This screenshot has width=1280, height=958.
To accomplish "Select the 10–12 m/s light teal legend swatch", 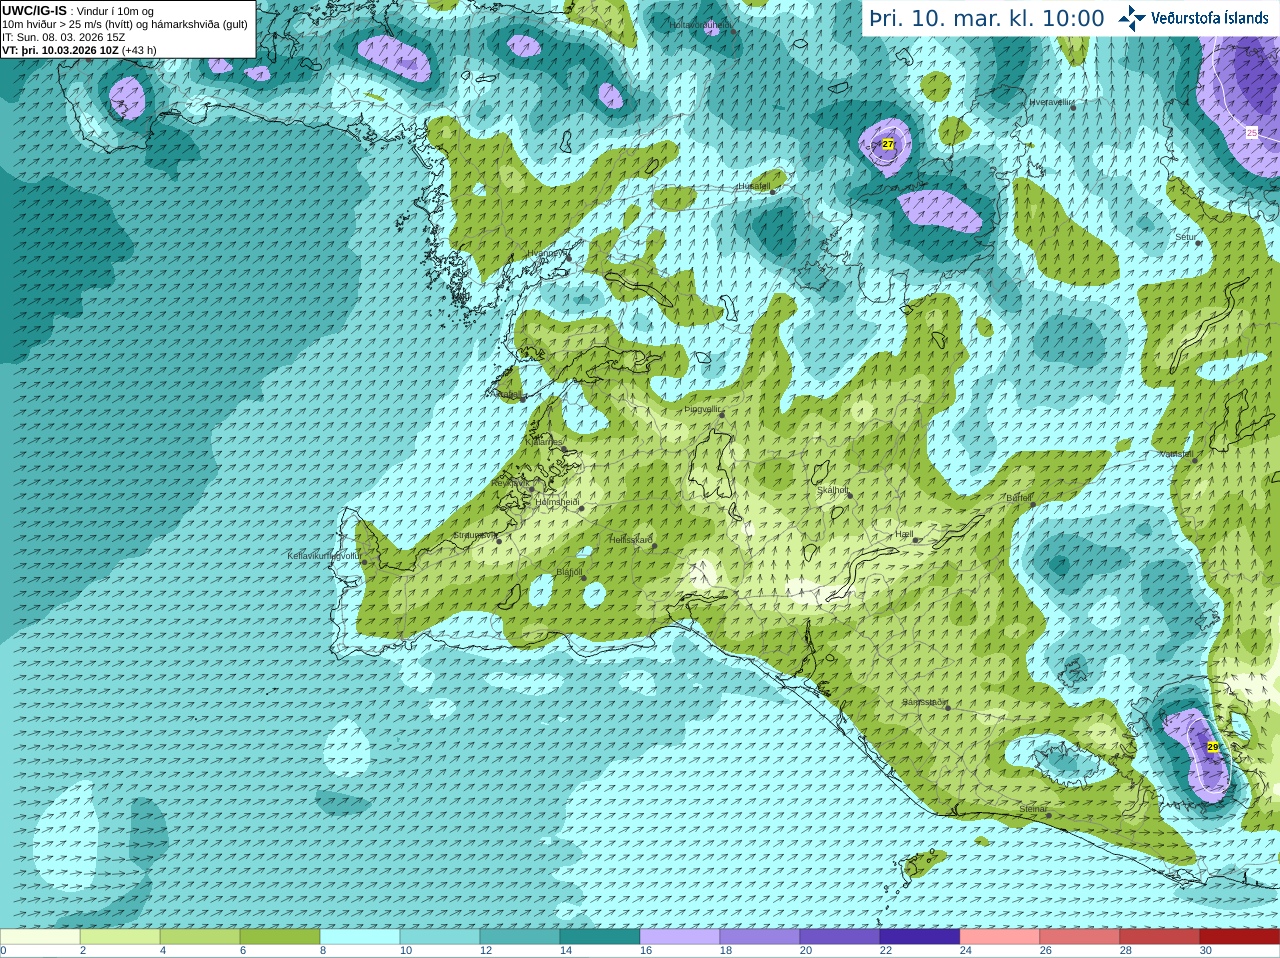I will (x=440, y=937).
